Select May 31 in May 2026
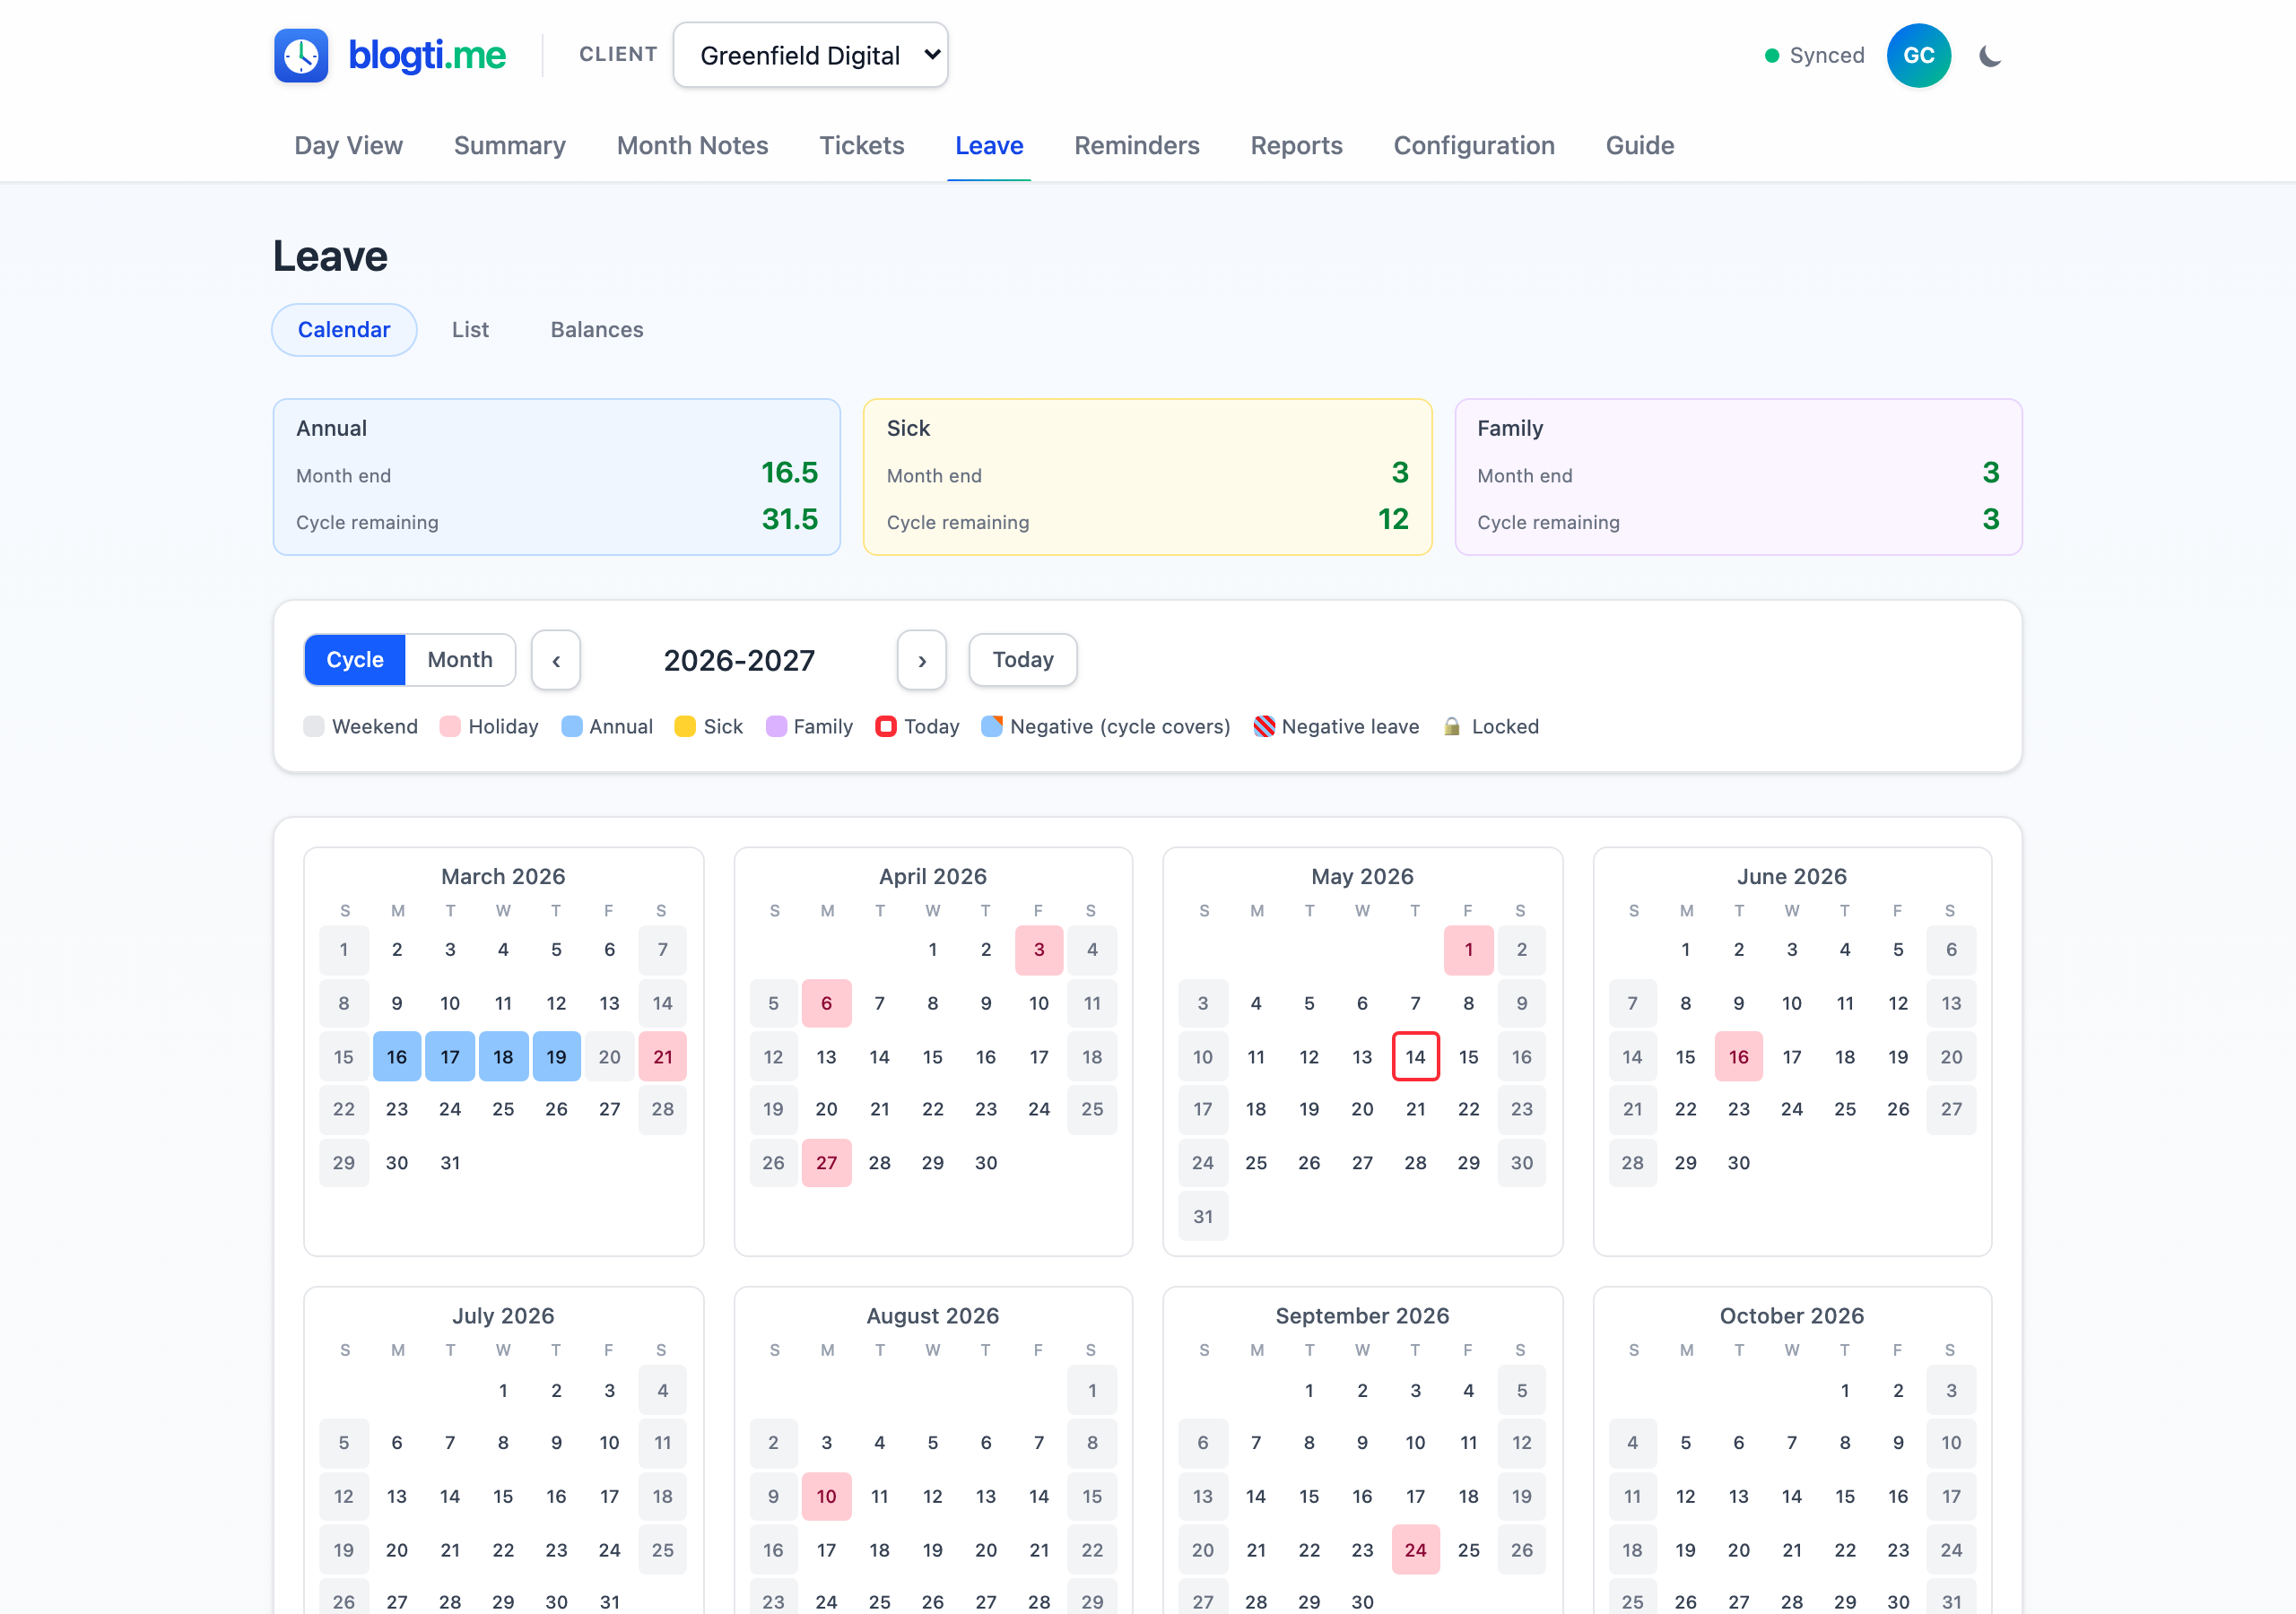This screenshot has width=2296, height=1614. pos(1203,1217)
